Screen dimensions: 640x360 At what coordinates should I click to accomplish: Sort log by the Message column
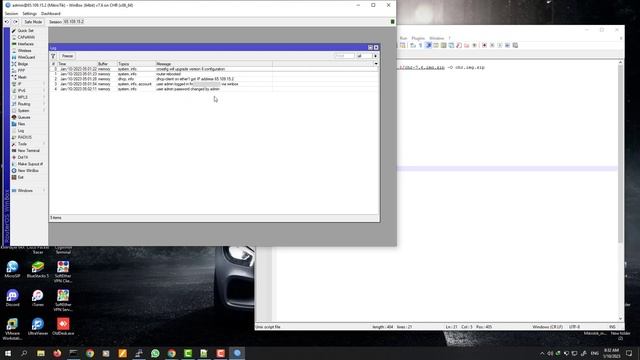coord(213,64)
